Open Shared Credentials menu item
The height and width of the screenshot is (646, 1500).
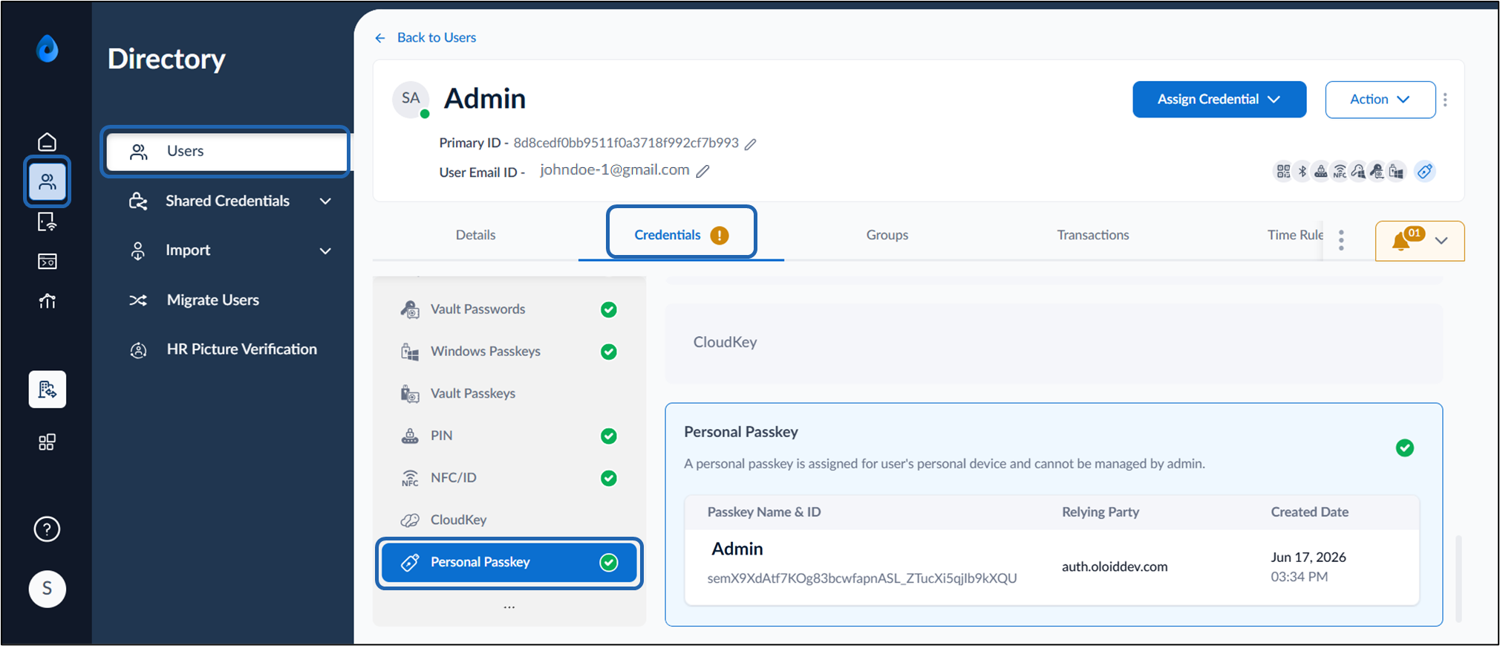point(228,201)
